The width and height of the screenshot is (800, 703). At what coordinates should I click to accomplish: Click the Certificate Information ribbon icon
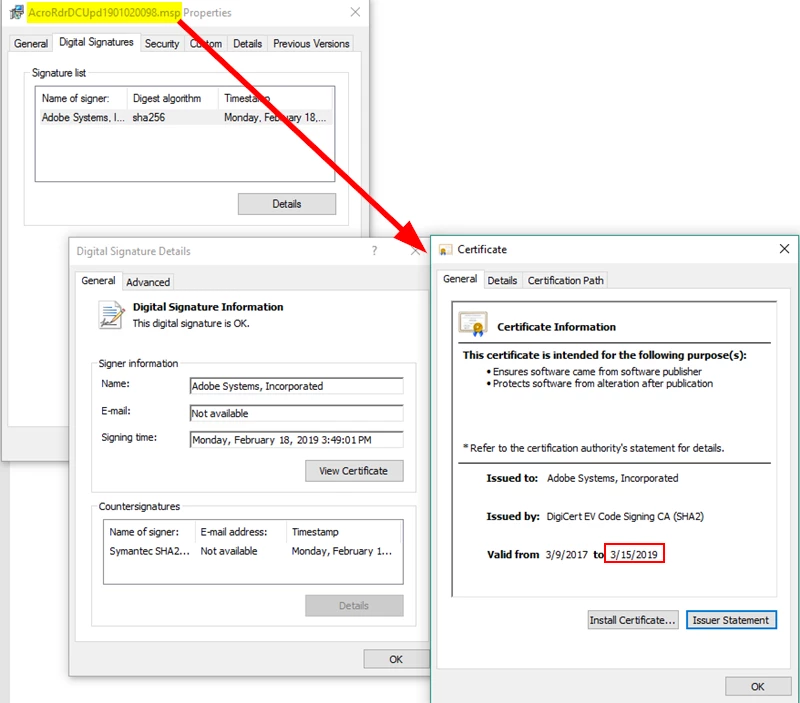tap(473, 324)
